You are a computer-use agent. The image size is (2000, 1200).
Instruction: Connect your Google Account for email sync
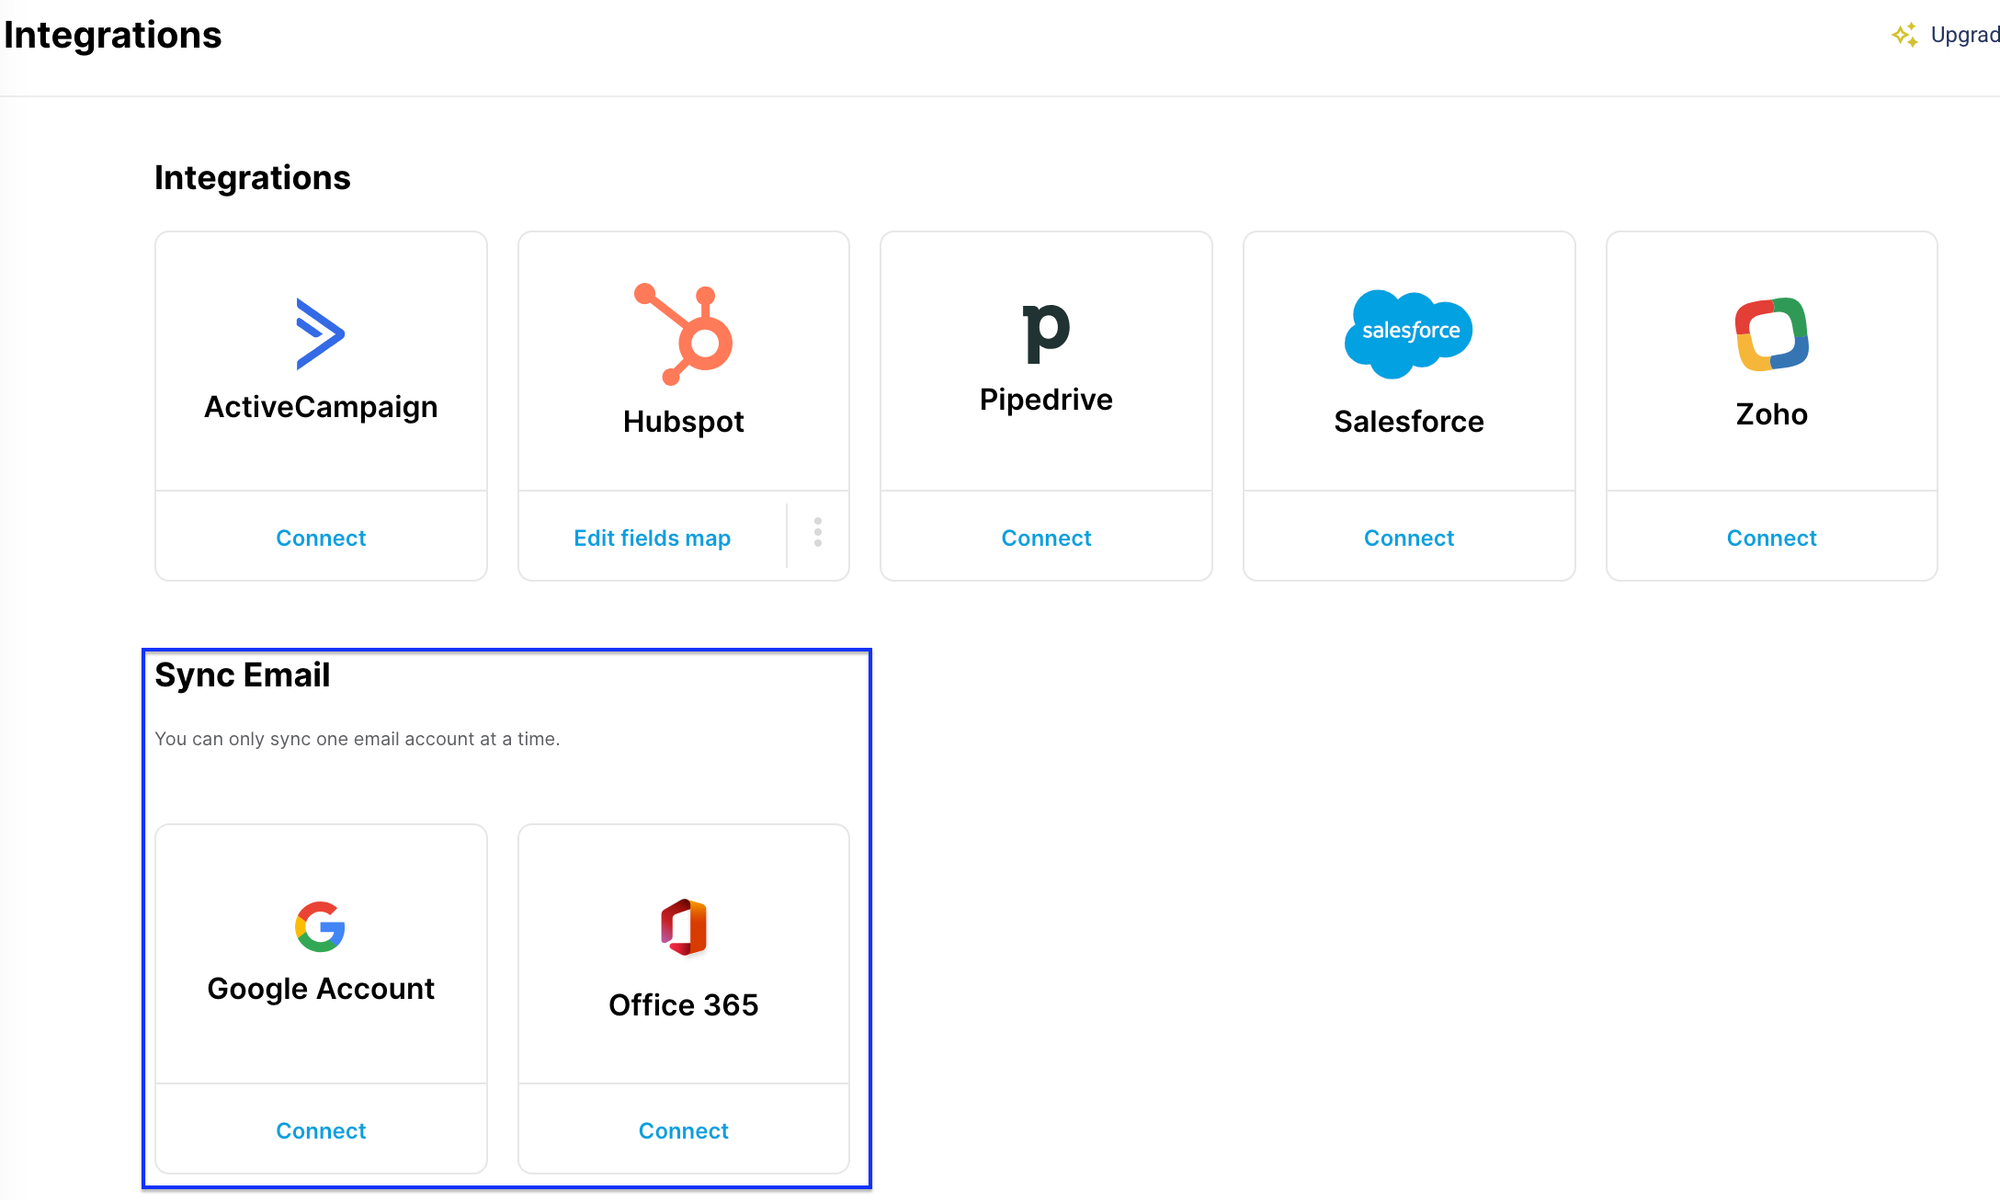click(321, 1131)
